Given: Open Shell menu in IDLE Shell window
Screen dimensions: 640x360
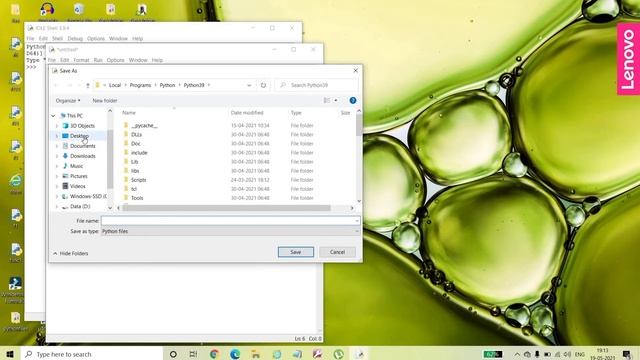Looking at the screenshot, I should [x=57, y=39].
